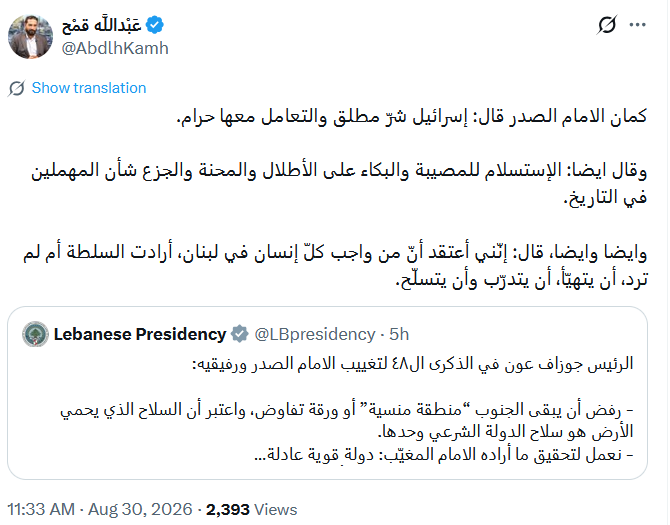The height and width of the screenshot is (525, 670).
Task: Click the author's Arabic display name
Action: [x=101, y=25]
